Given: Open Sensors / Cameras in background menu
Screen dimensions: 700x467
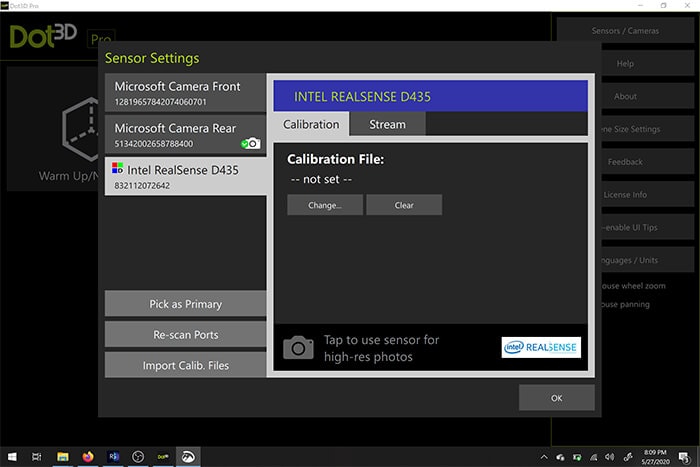Looking at the screenshot, I should tap(625, 30).
